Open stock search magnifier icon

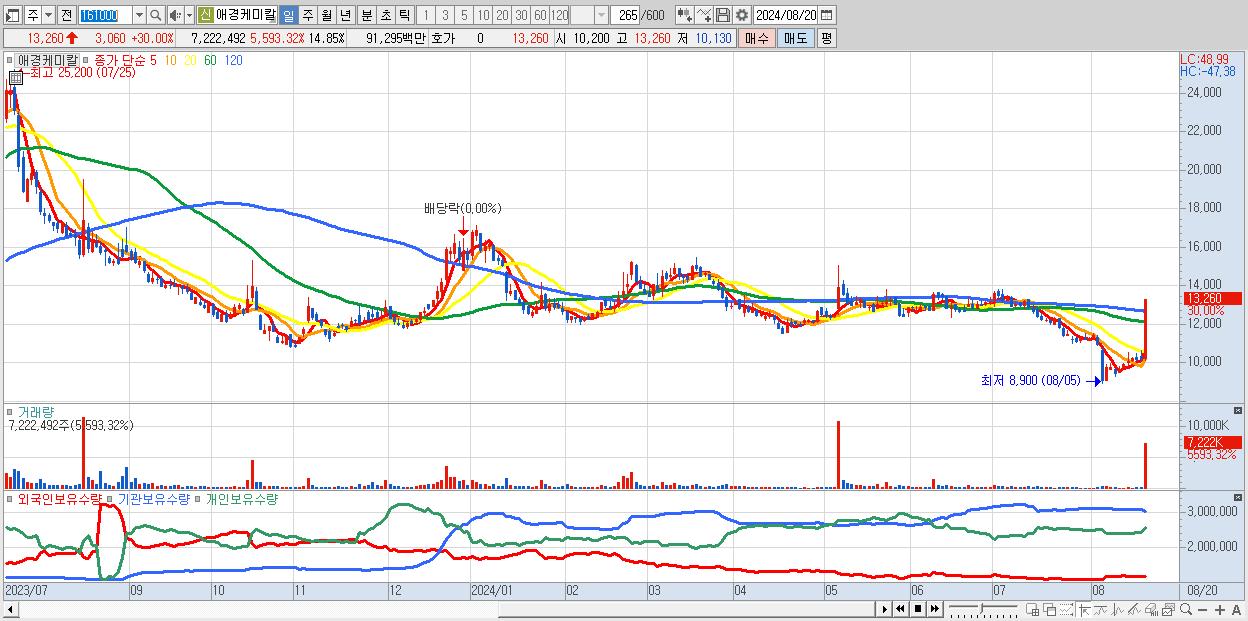(x=155, y=15)
